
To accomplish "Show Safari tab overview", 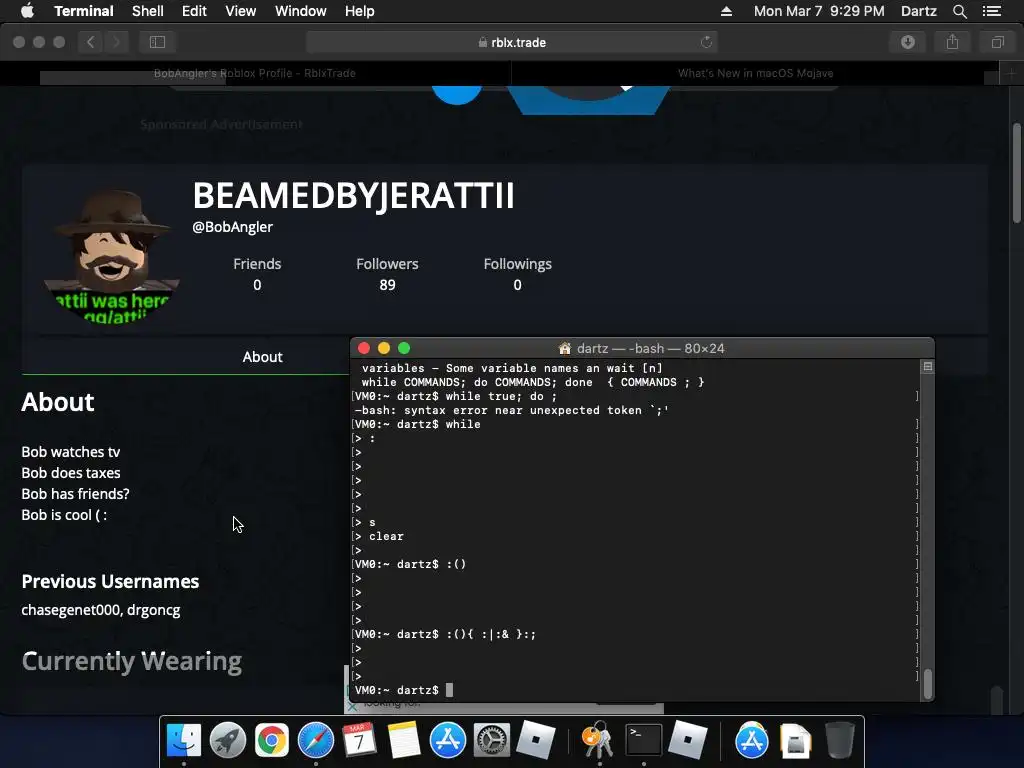I will 997,42.
